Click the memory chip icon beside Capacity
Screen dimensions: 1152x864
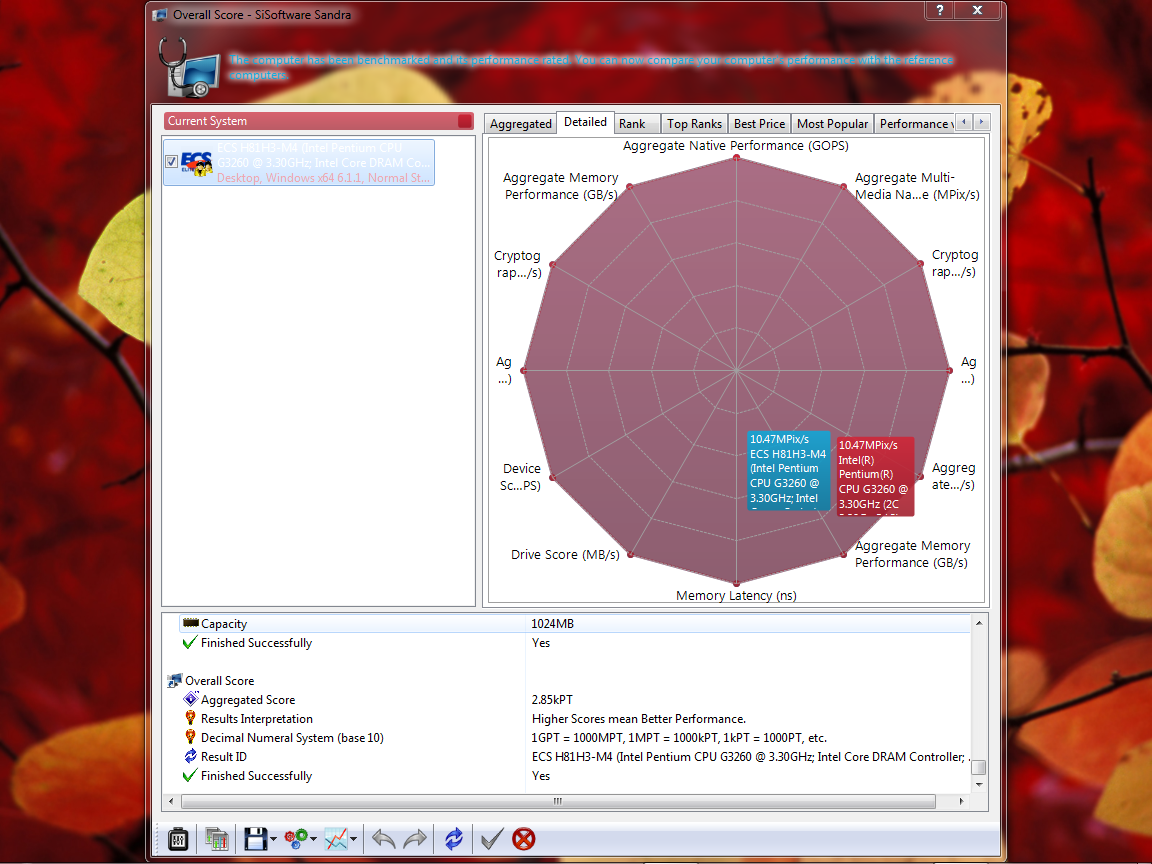pyautogui.click(x=191, y=623)
